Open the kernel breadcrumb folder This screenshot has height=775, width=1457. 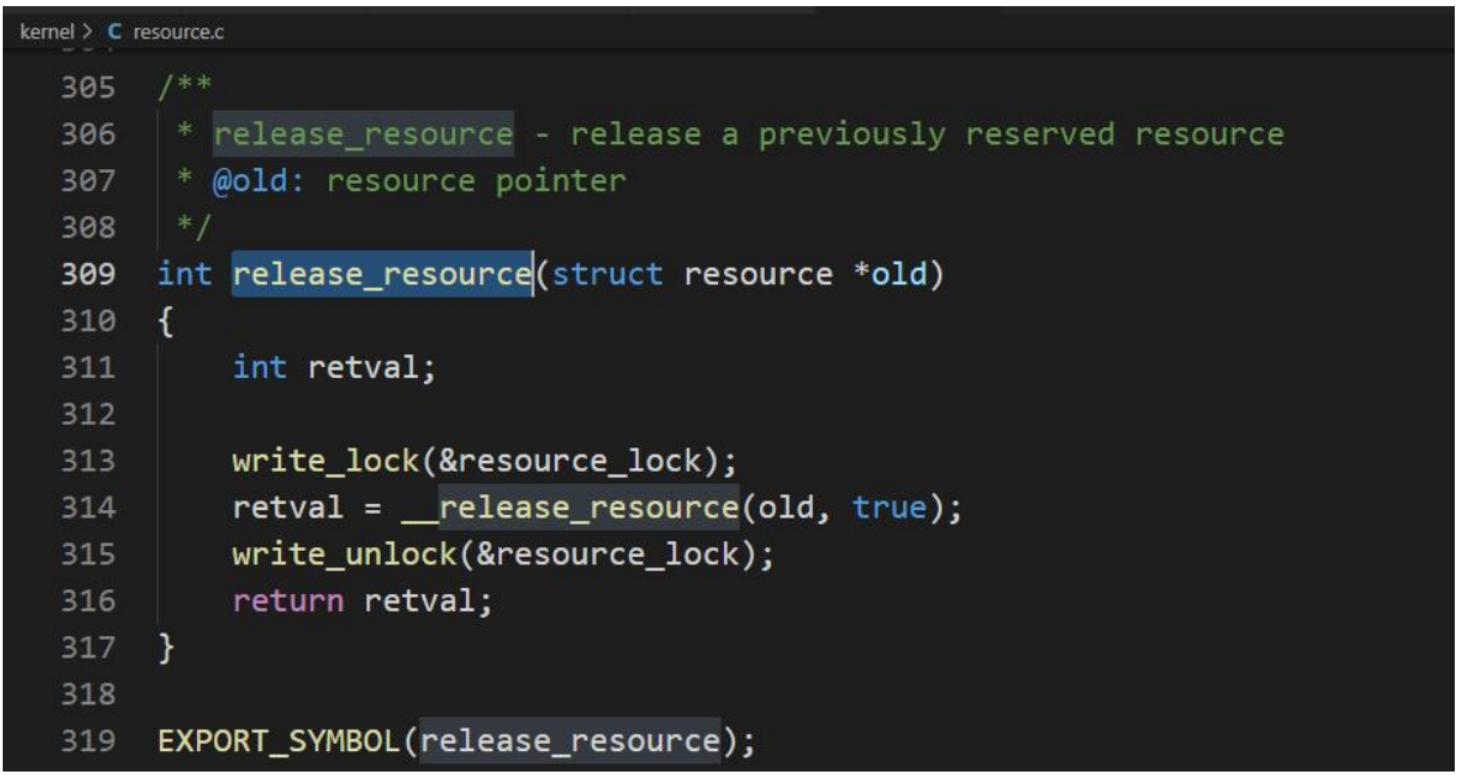pos(46,32)
